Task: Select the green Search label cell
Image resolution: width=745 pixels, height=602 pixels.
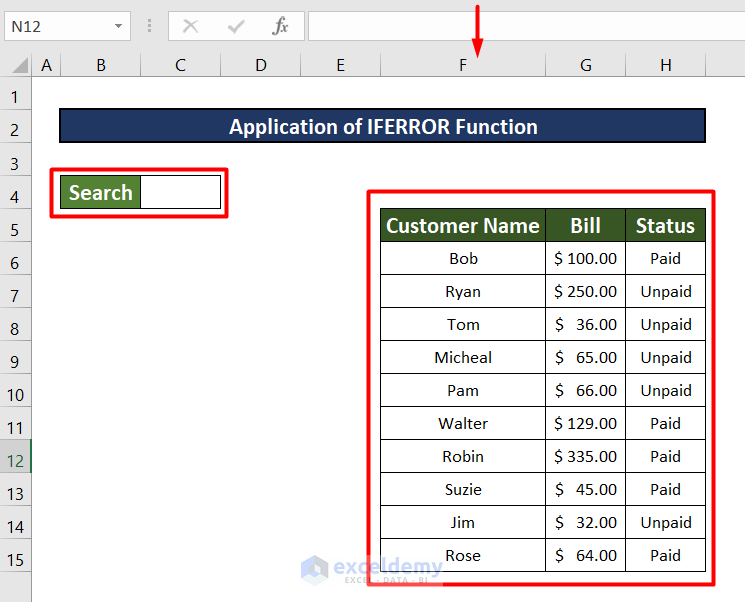Action: 101,192
